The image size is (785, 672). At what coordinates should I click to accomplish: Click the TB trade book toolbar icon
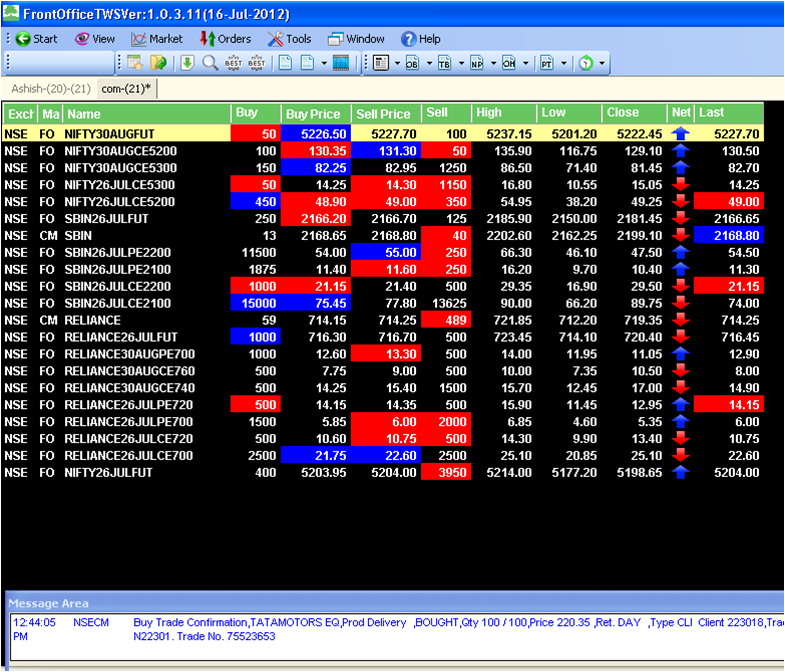pyautogui.click(x=444, y=63)
